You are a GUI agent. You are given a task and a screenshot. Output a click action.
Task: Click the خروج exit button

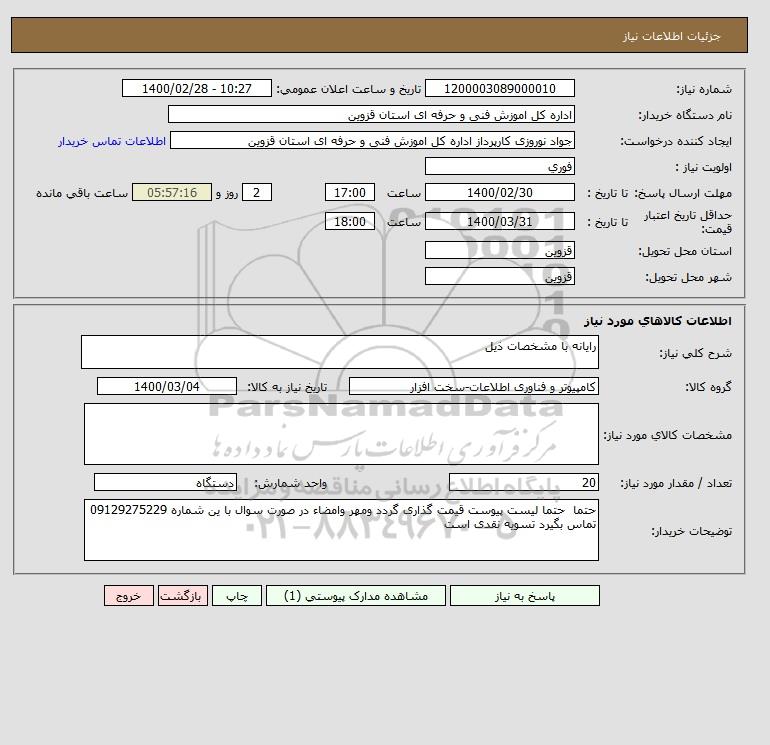(129, 596)
